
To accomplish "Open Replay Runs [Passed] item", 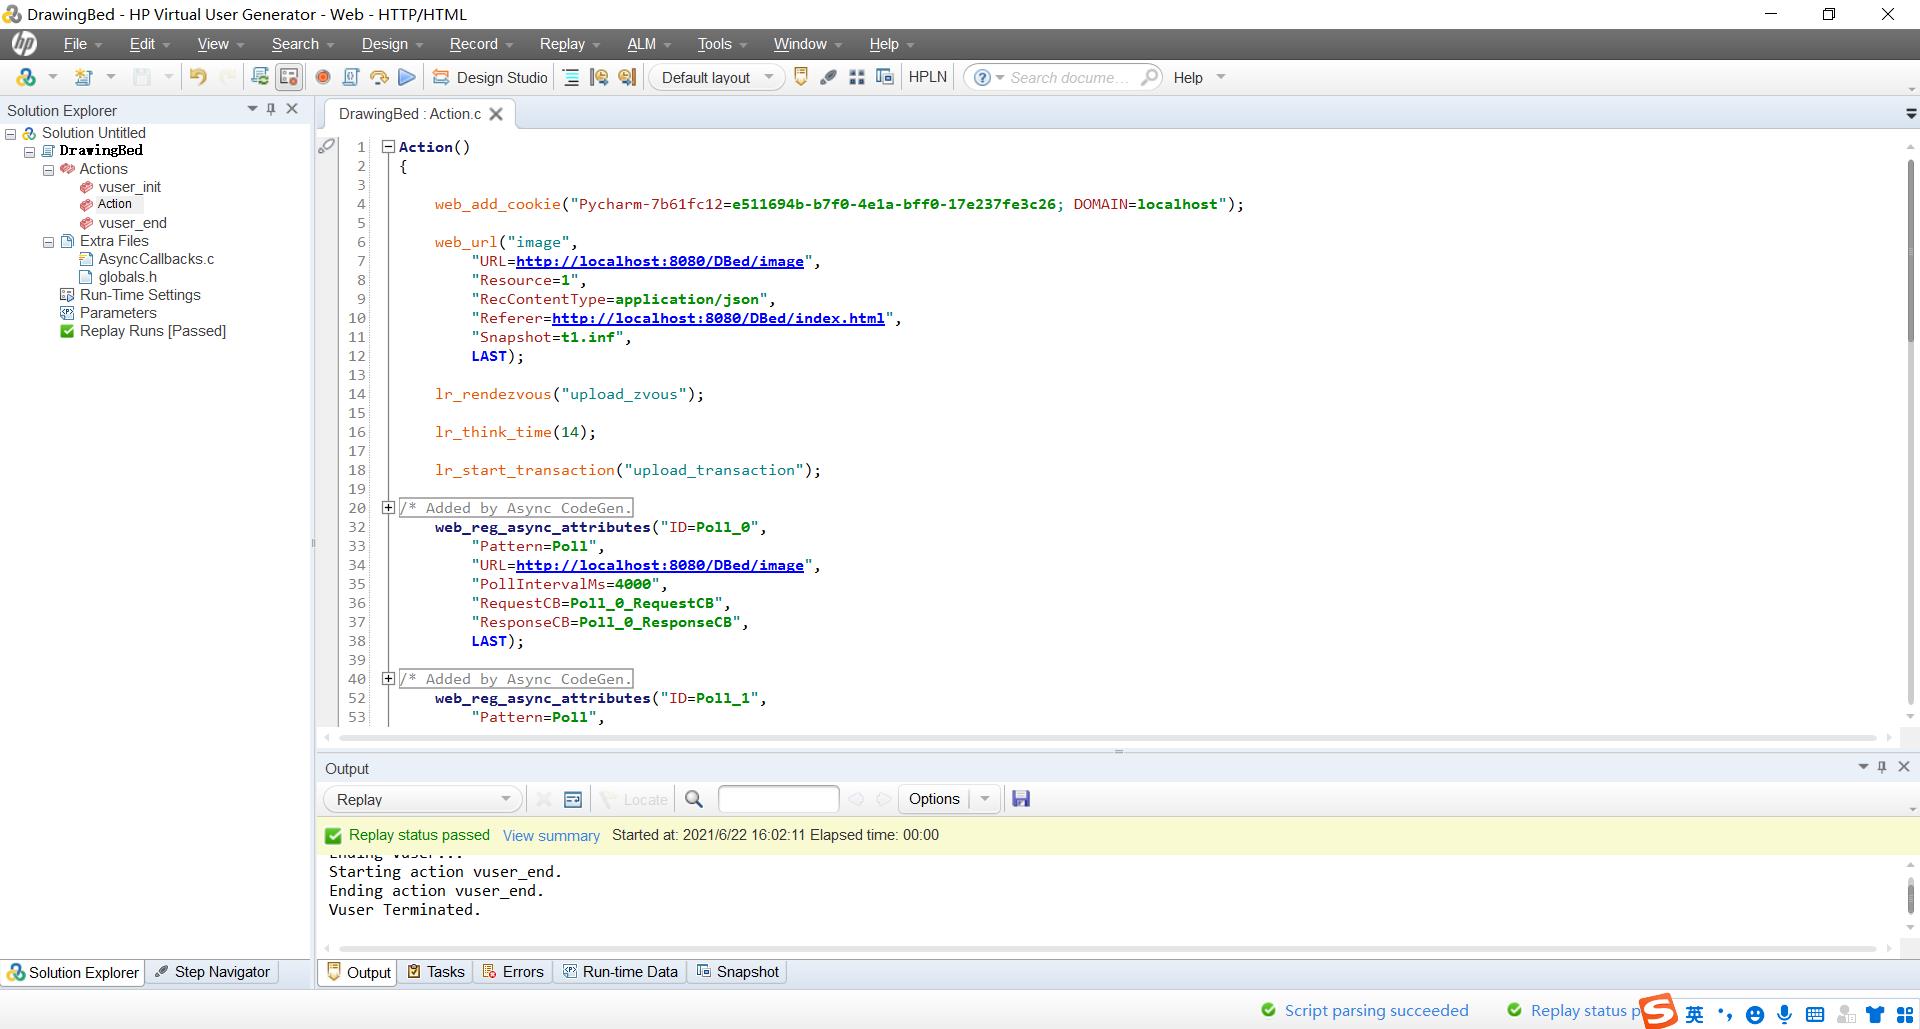I will 153,331.
